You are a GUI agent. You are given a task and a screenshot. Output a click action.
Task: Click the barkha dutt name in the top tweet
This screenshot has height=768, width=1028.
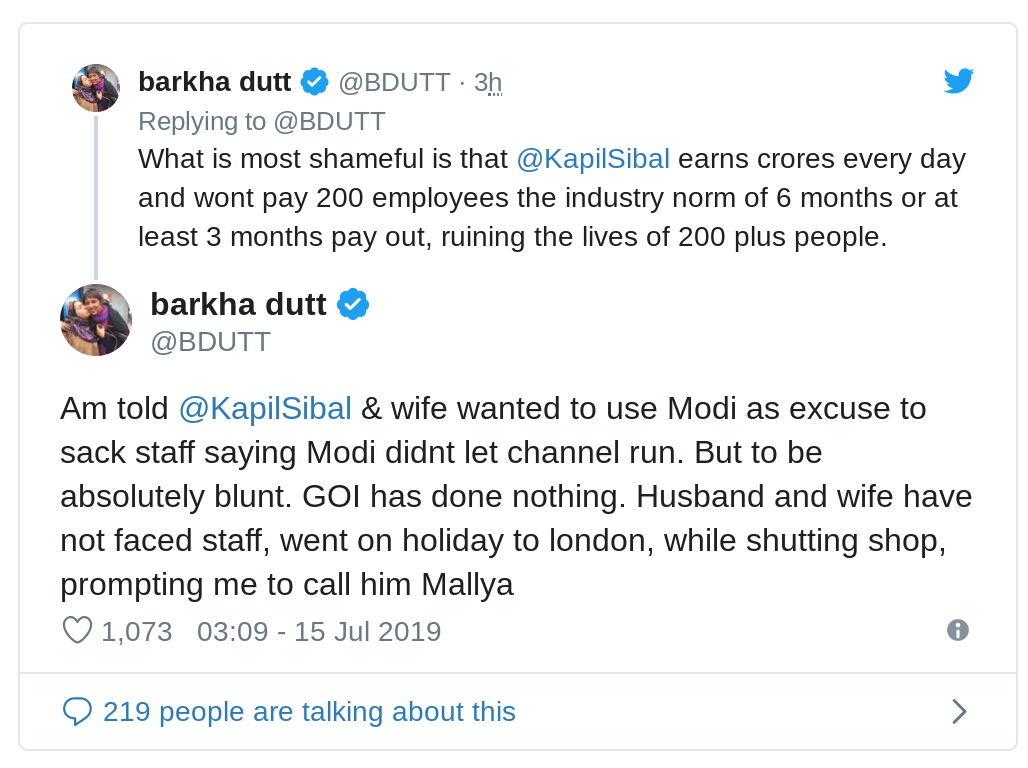click(214, 82)
